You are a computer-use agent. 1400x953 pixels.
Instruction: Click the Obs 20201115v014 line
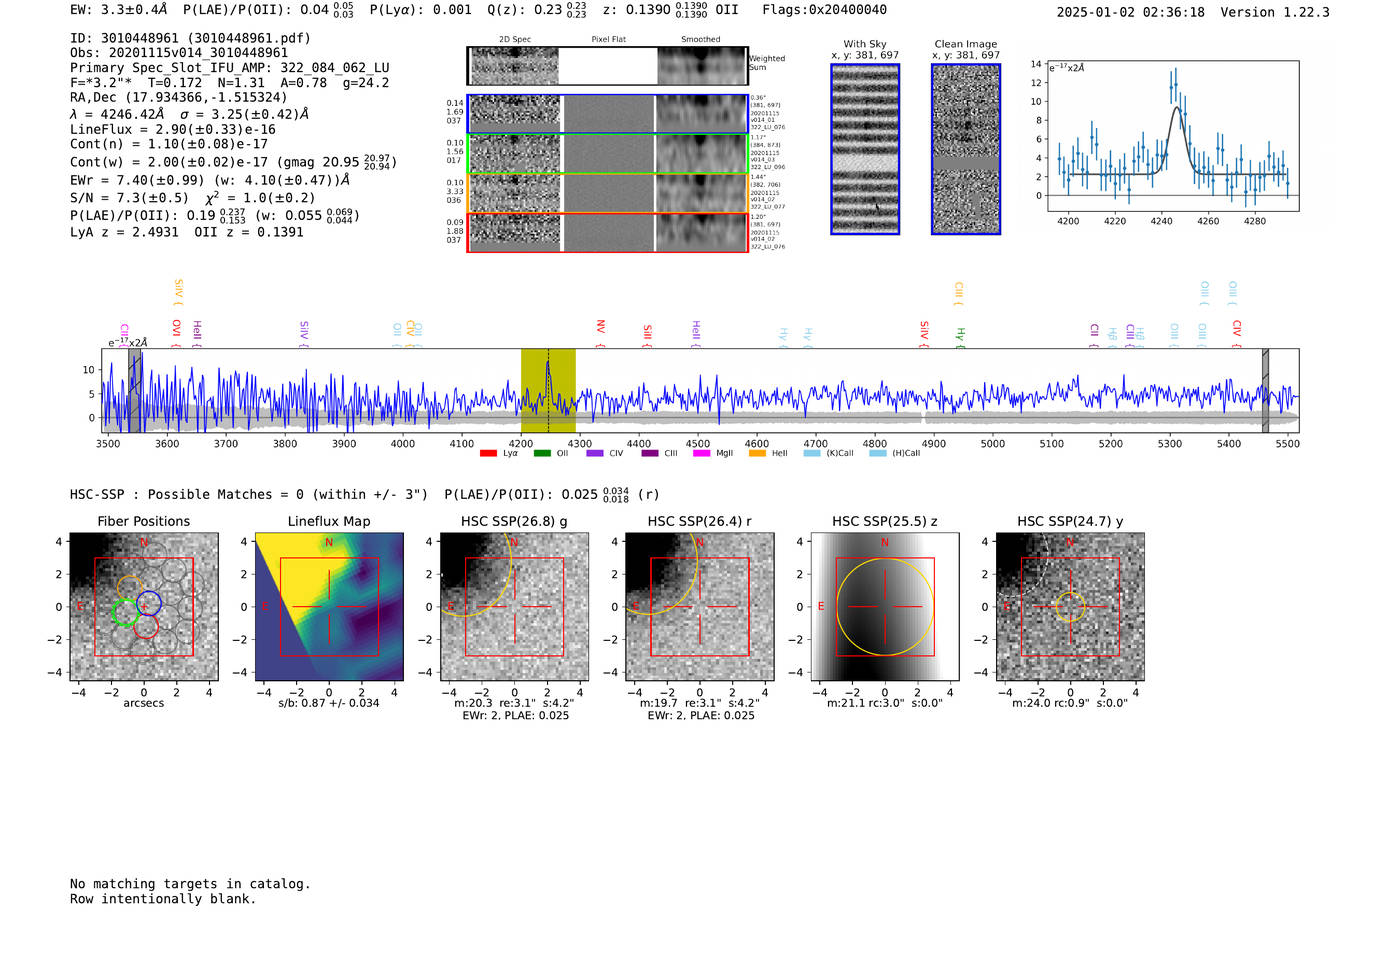click(x=179, y=53)
